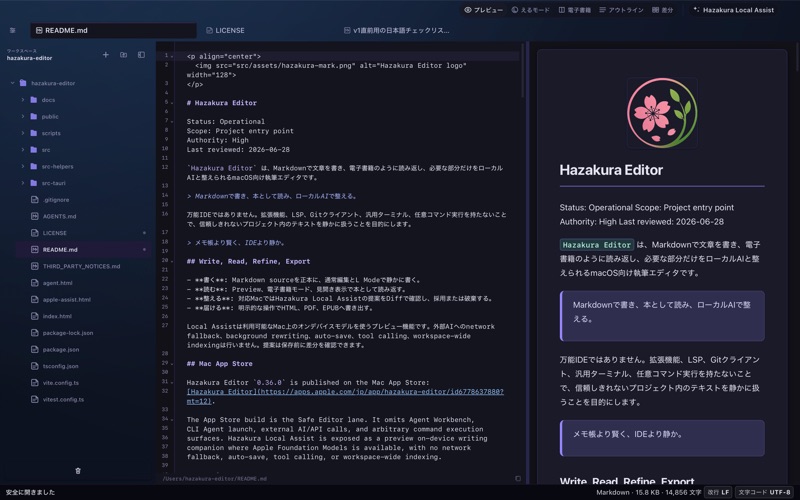
Task: Fold the Mac App Store section at line 29
Action: point(172,364)
